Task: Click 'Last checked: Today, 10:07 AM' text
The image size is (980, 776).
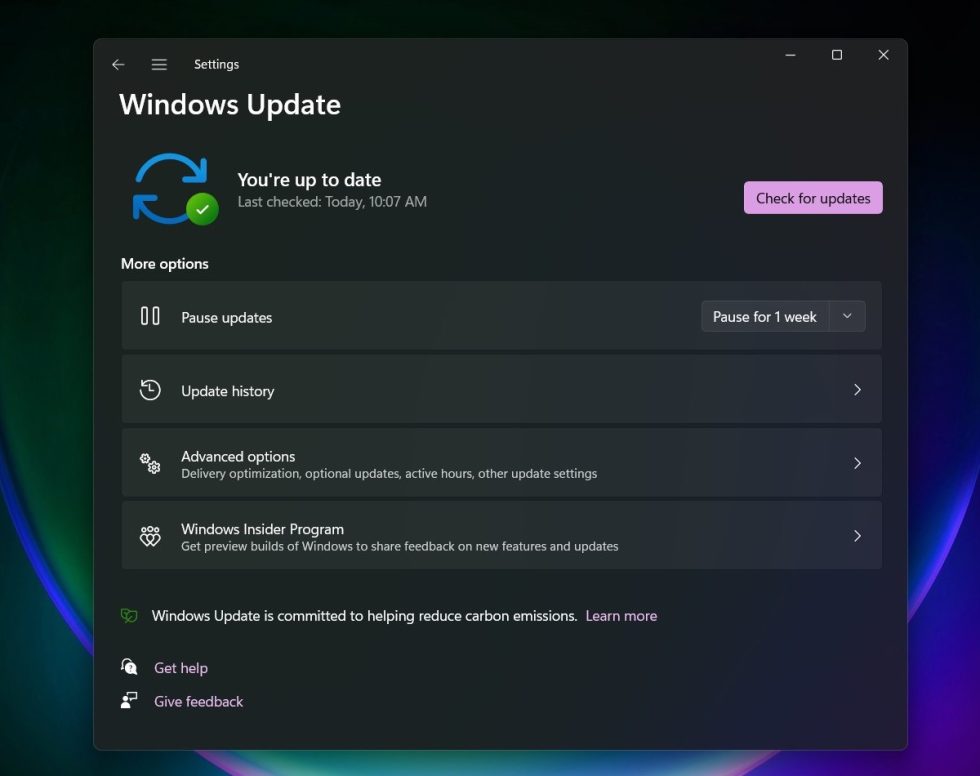Action: 332,202
